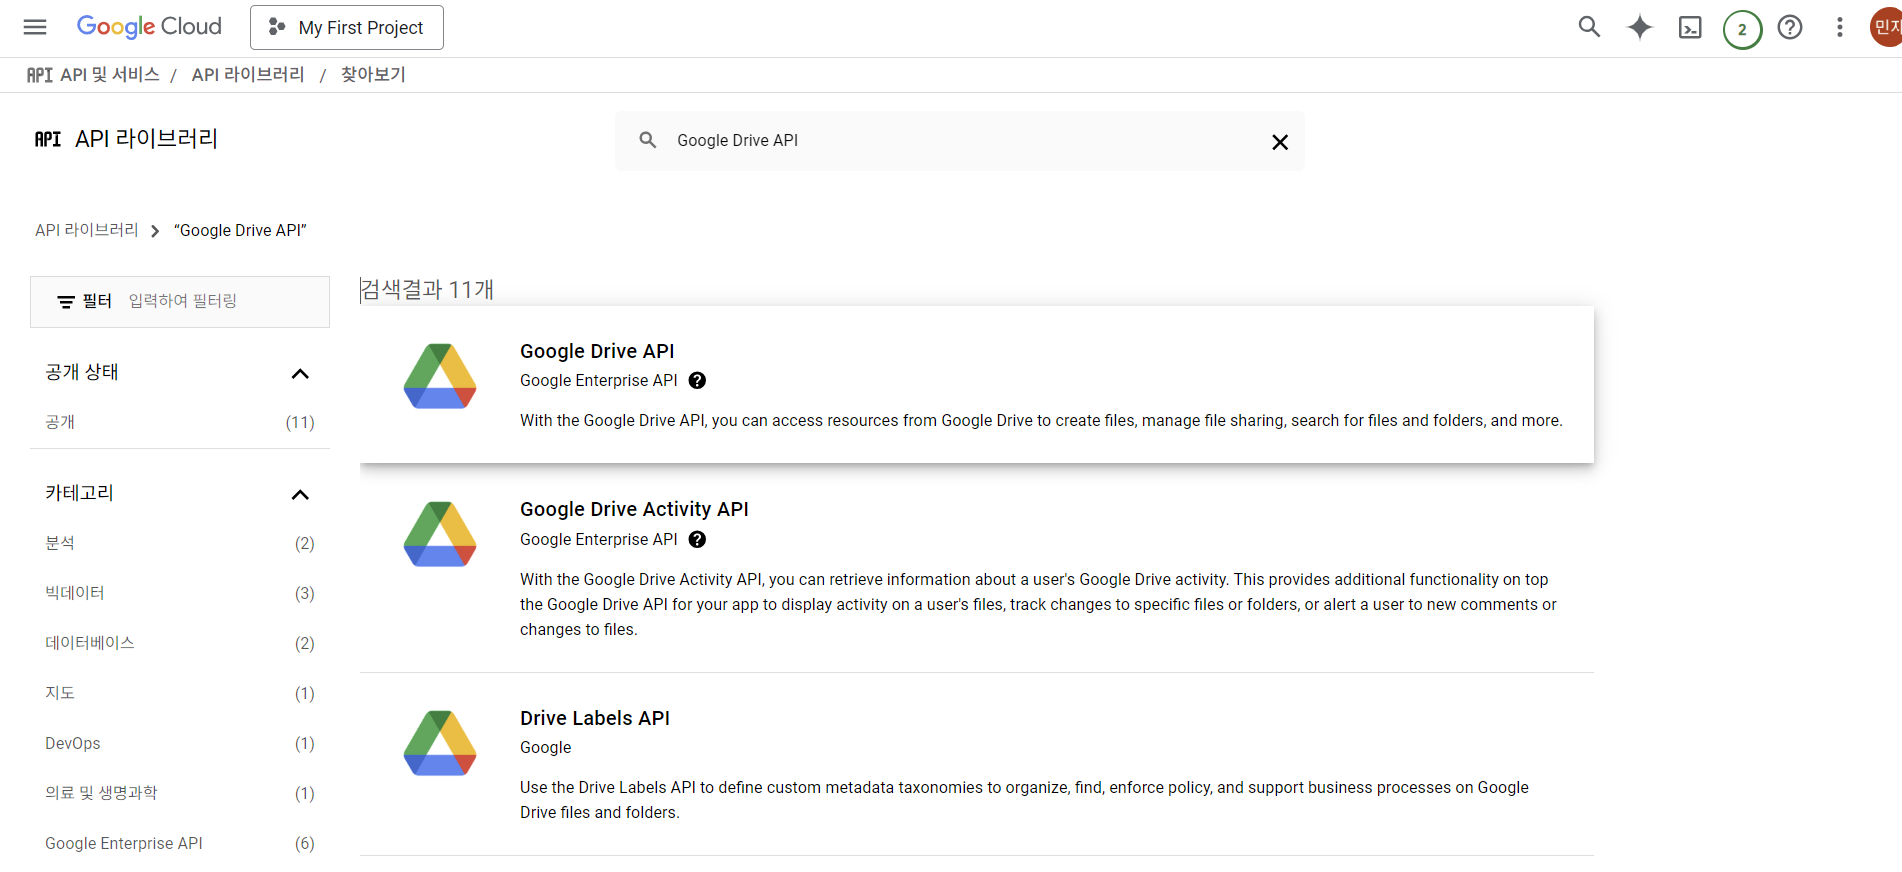Open the user account avatar

click(x=1886, y=27)
